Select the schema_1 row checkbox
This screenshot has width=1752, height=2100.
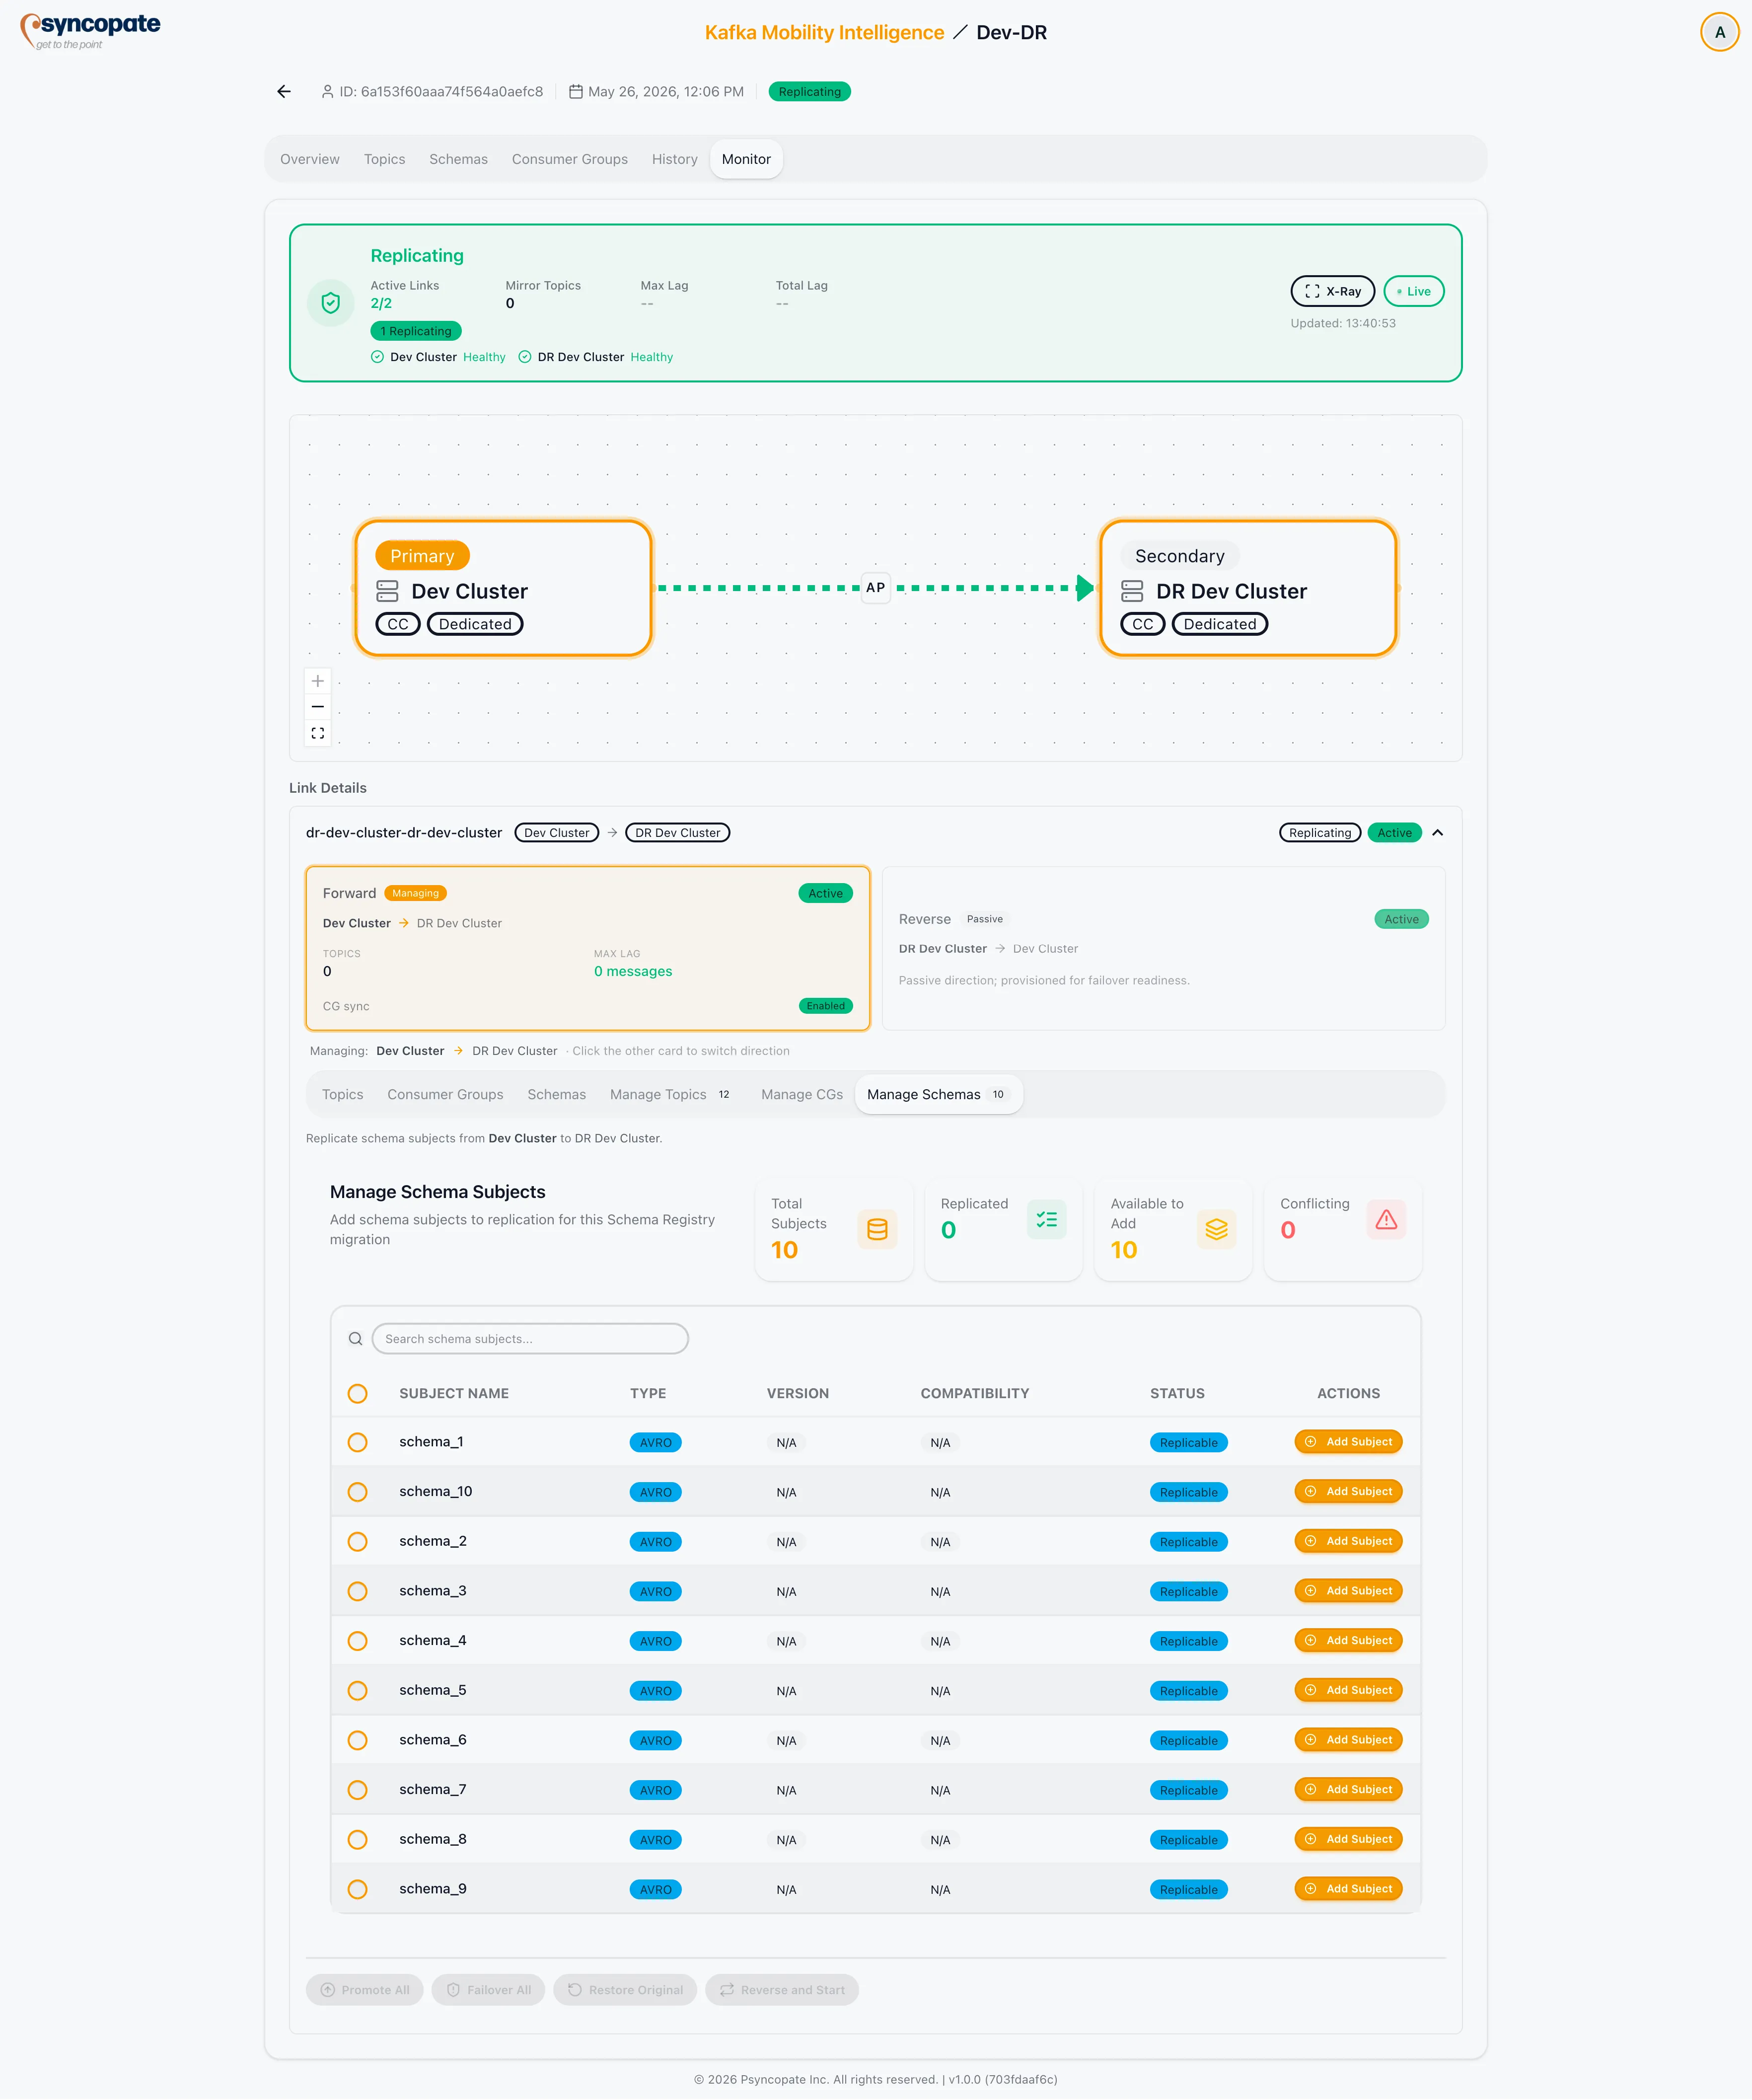click(x=357, y=1442)
